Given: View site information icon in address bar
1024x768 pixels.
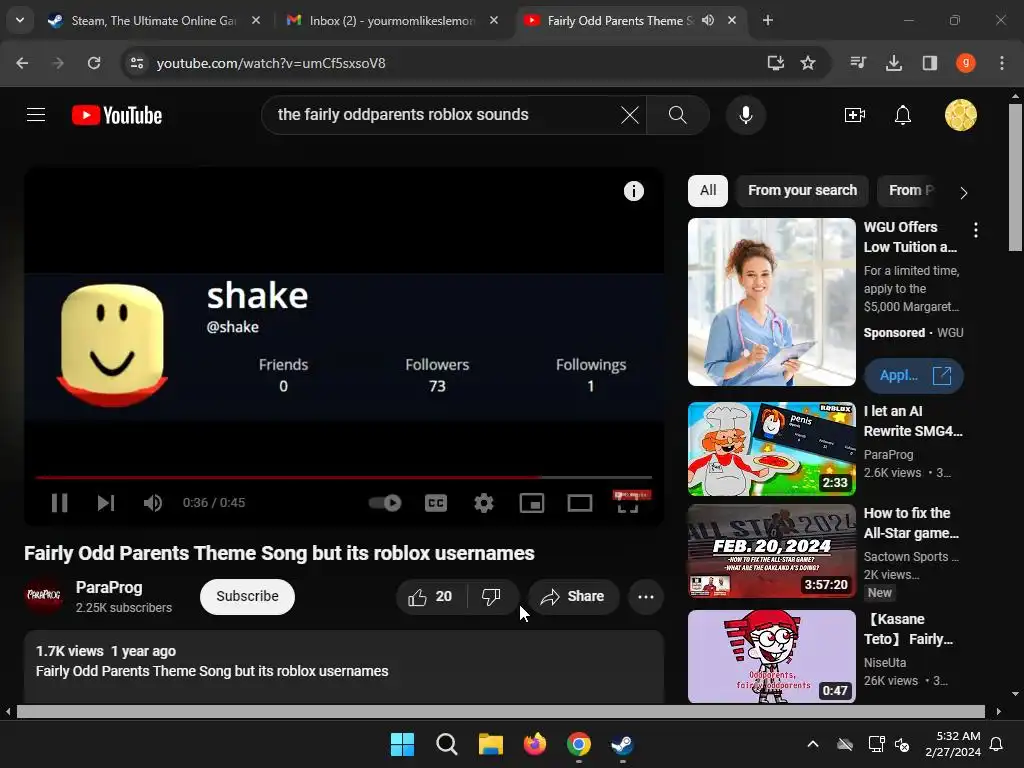Looking at the screenshot, I should 136,63.
